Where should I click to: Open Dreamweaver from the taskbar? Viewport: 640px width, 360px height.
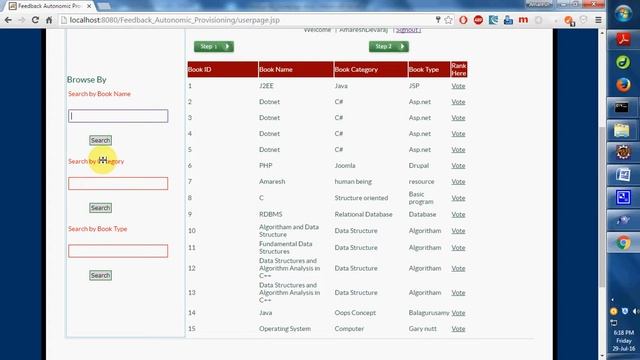(623, 62)
